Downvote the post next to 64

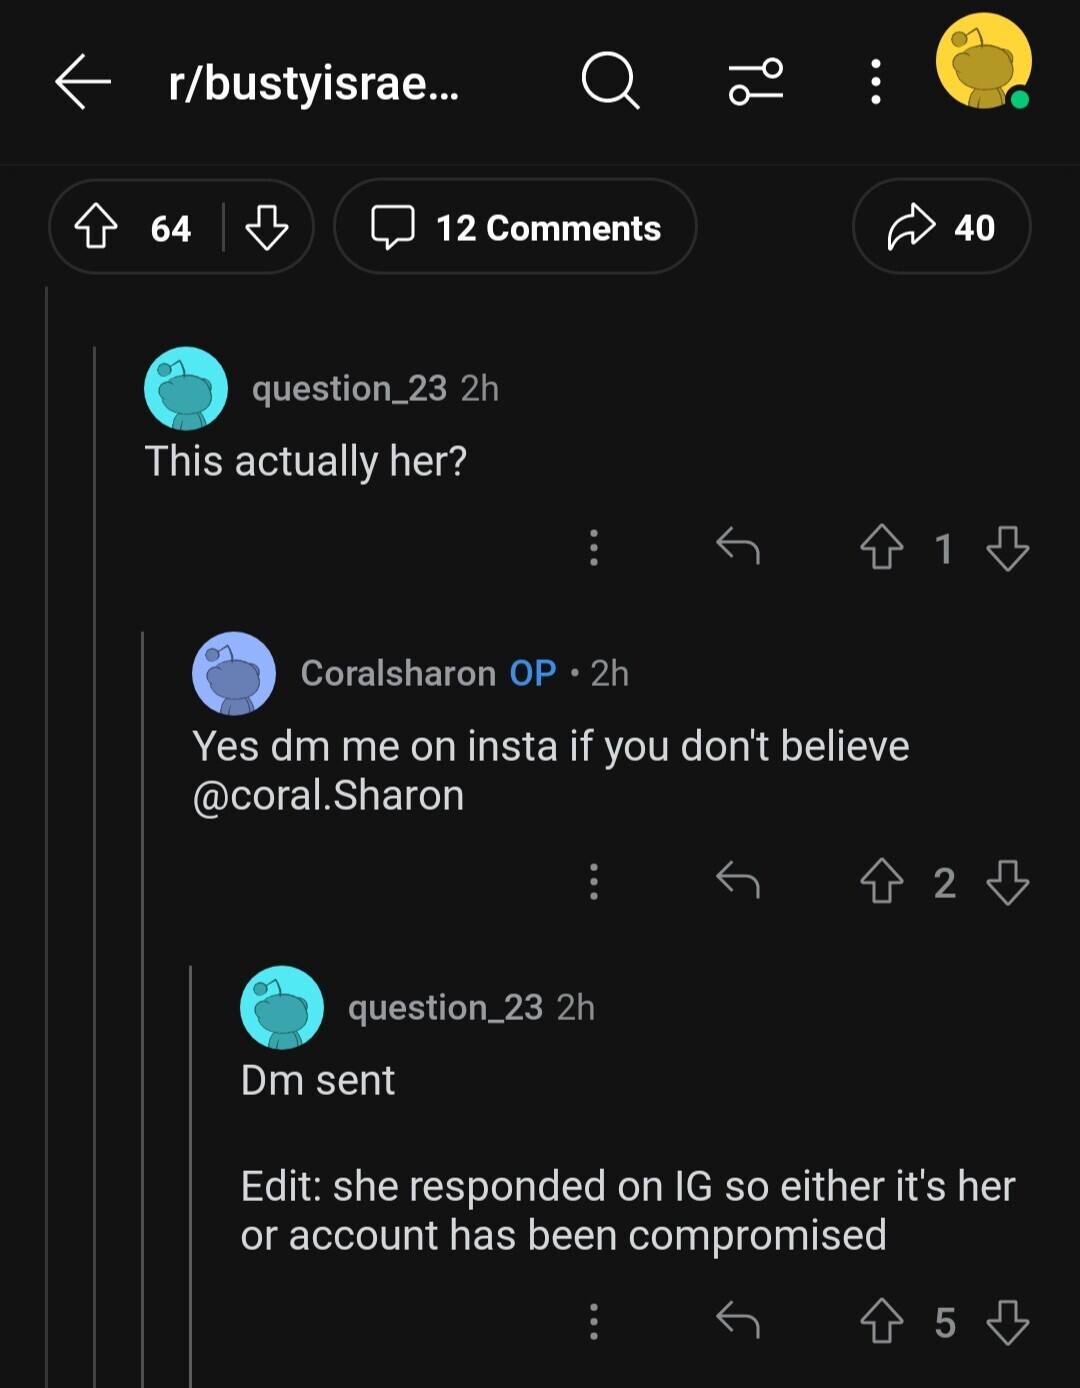266,228
